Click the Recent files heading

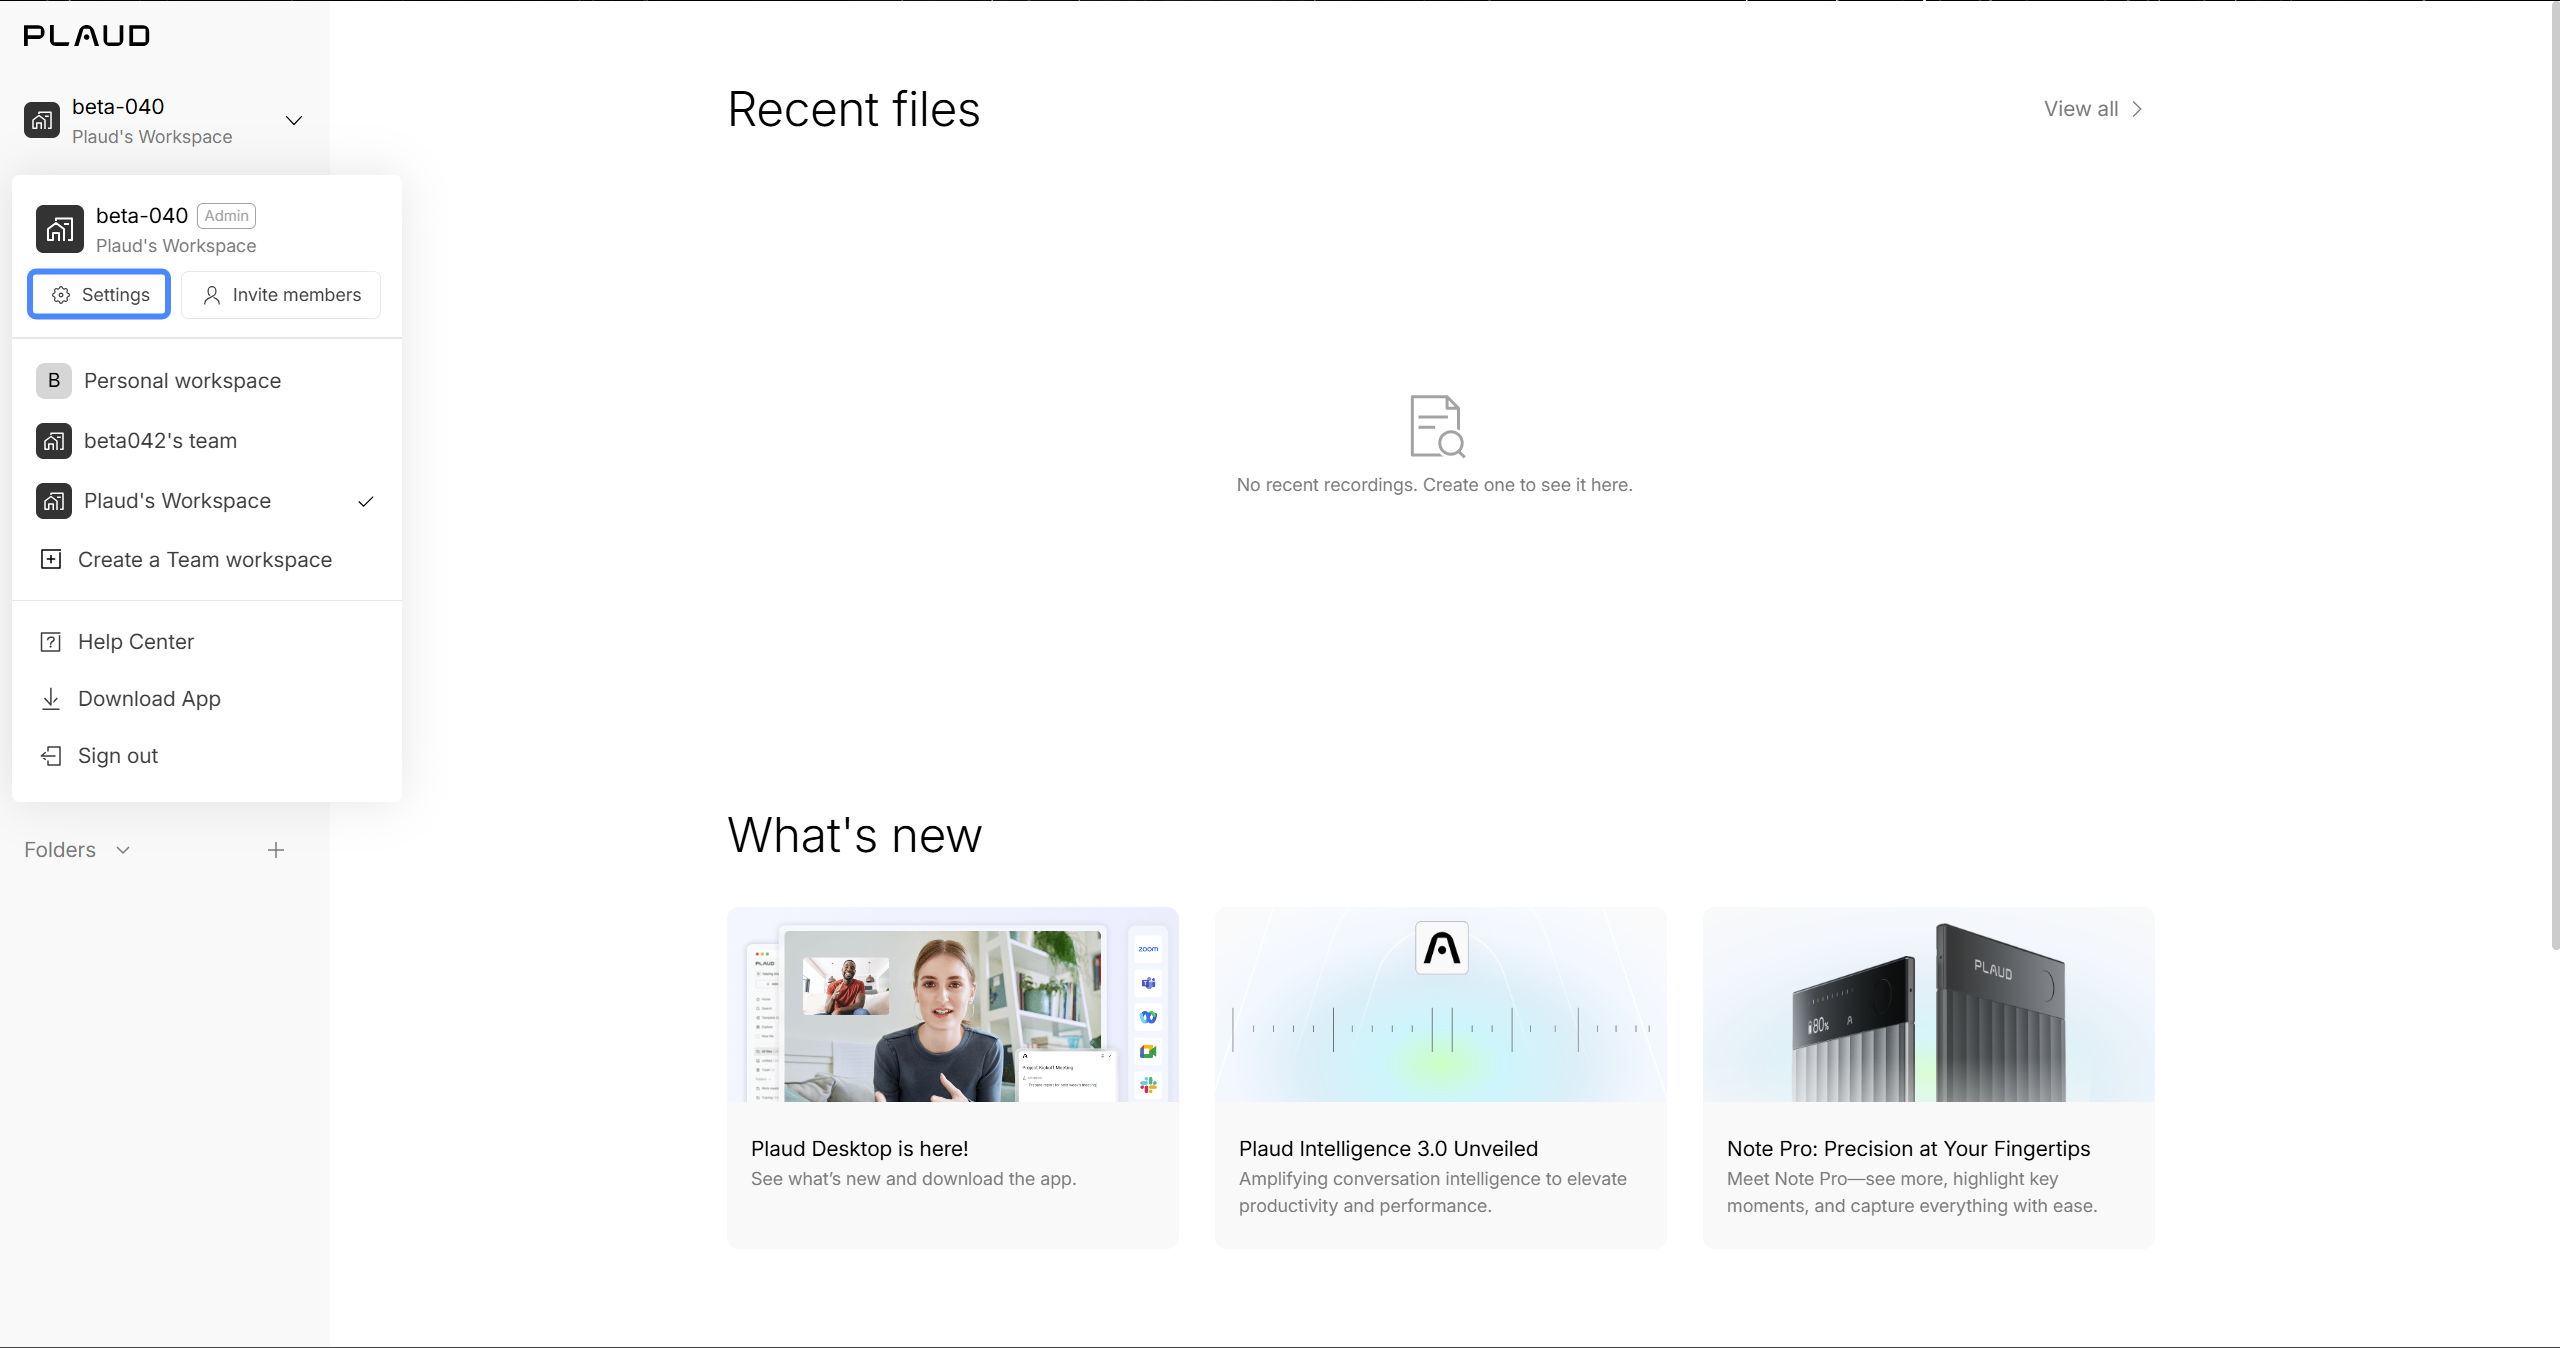click(x=854, y=109)
